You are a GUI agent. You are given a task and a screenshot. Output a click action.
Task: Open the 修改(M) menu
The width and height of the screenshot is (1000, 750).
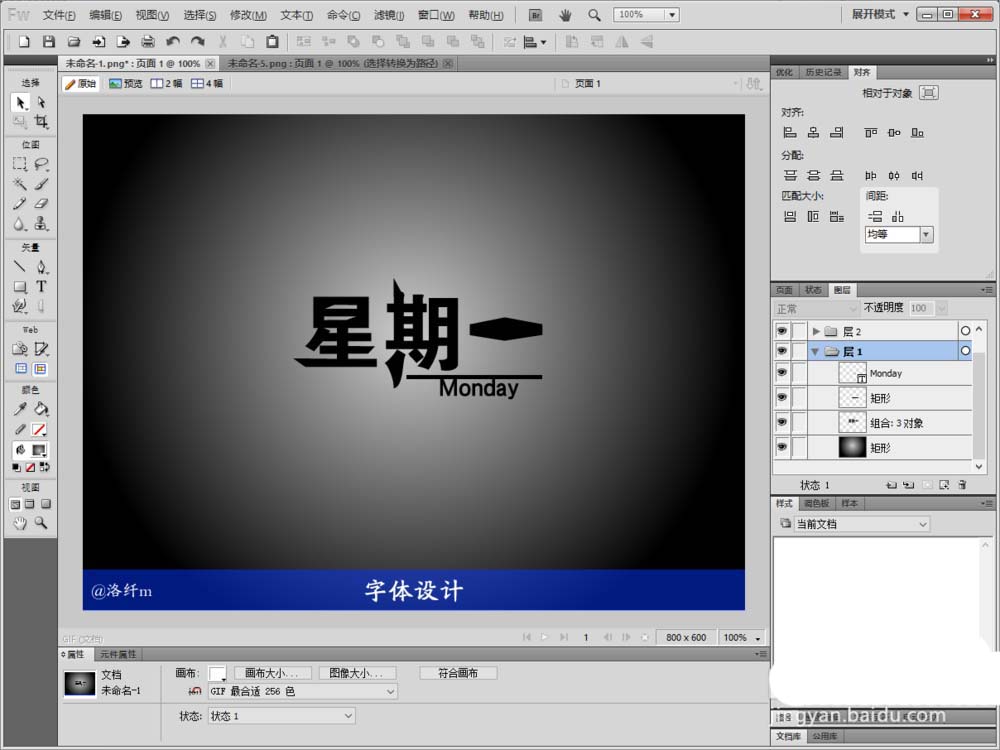(248, 15)
